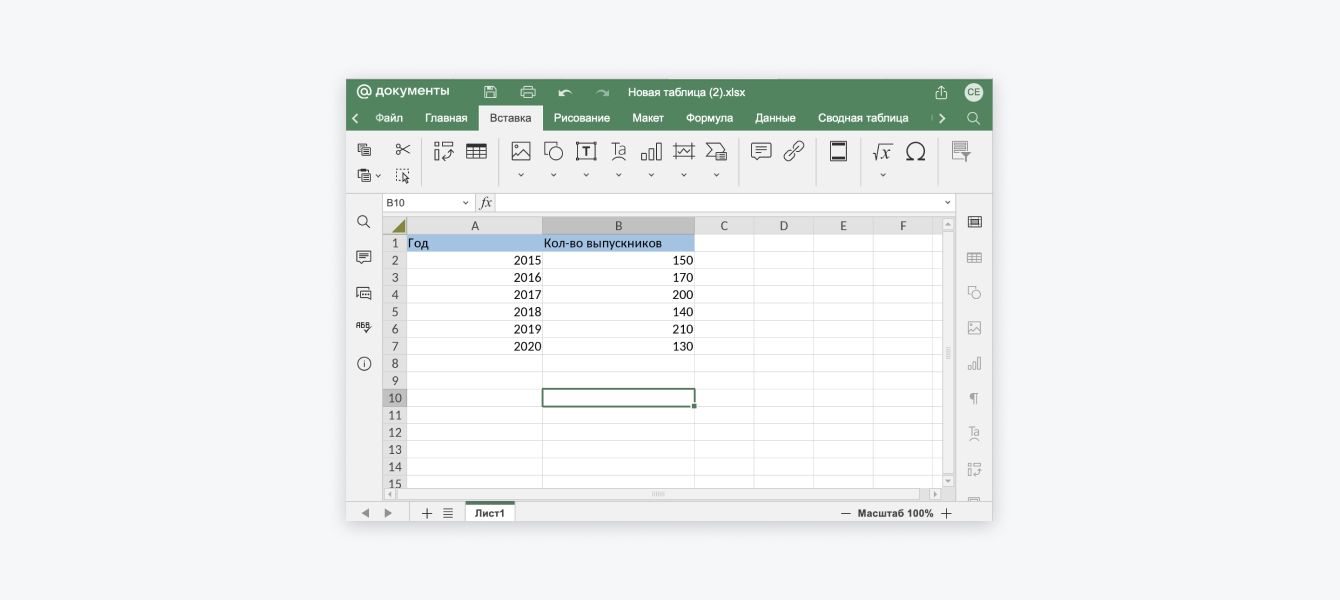This screenshot has width=1340, height=600.
Task: Click the add new sheet plus button
Action: coord(427,513)
